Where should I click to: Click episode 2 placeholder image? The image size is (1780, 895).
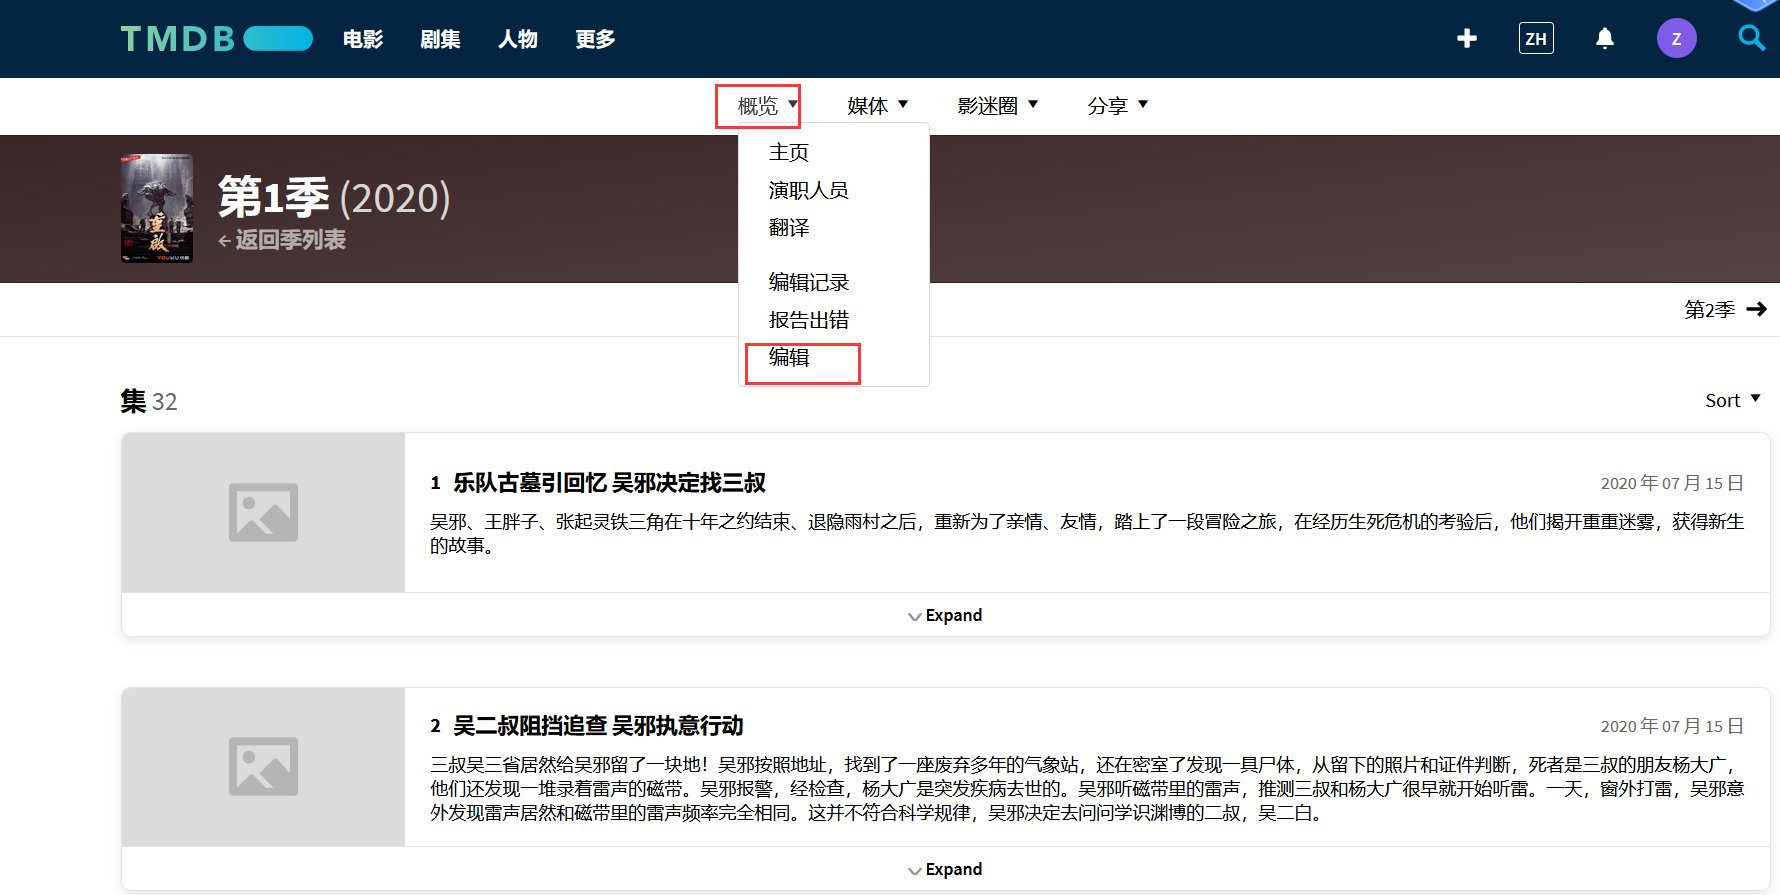tap(263, 767)
